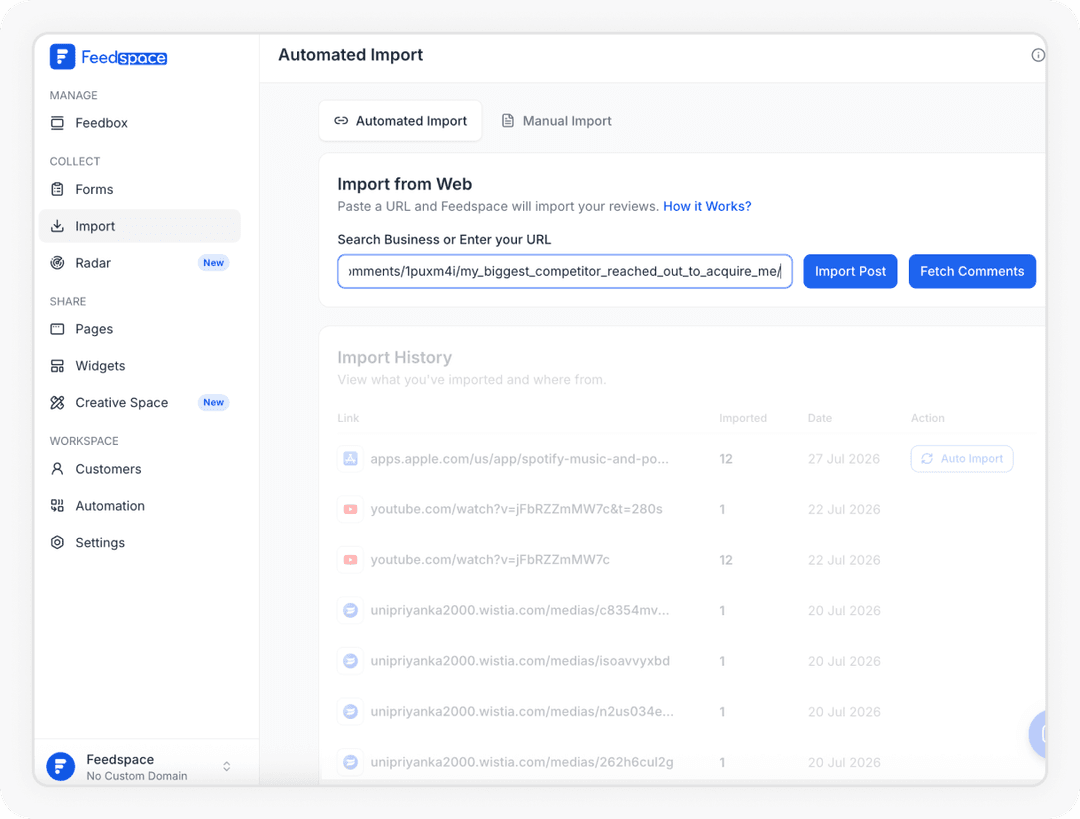Click the Import download icon
Image resolution: width=1080 pixels, height=819 pixels.
(x=57, y=226)
